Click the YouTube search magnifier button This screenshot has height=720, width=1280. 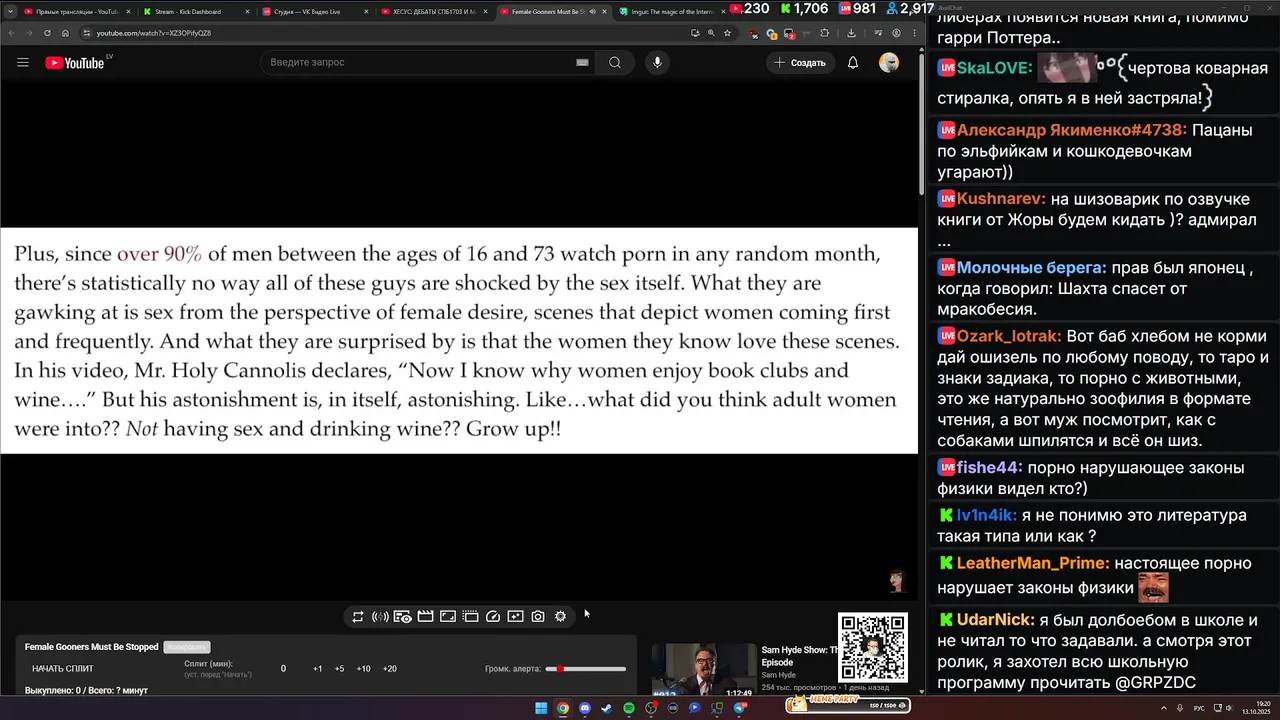[x=615, y=62]
